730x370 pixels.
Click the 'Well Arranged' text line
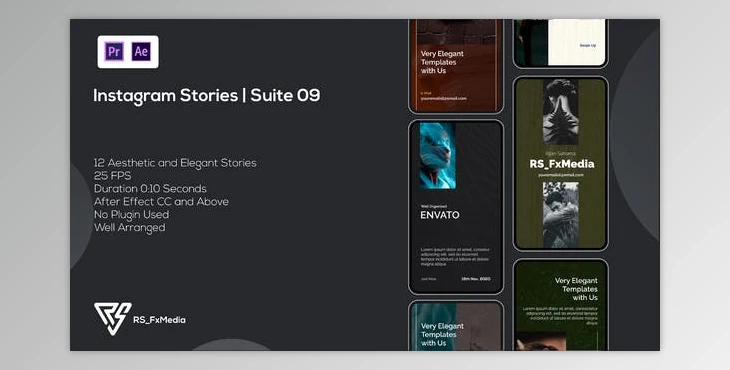pos(129,228)
